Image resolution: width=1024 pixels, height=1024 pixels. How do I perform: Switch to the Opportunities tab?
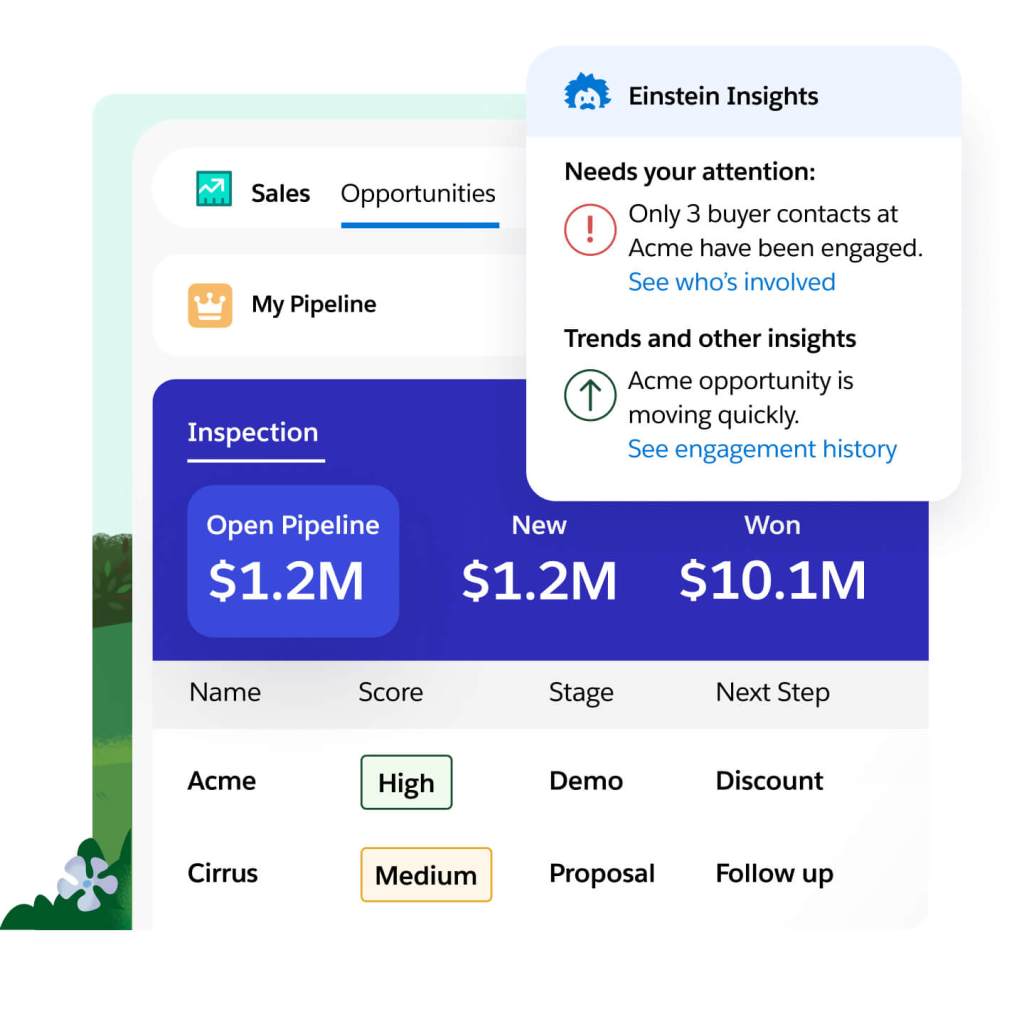418,194
